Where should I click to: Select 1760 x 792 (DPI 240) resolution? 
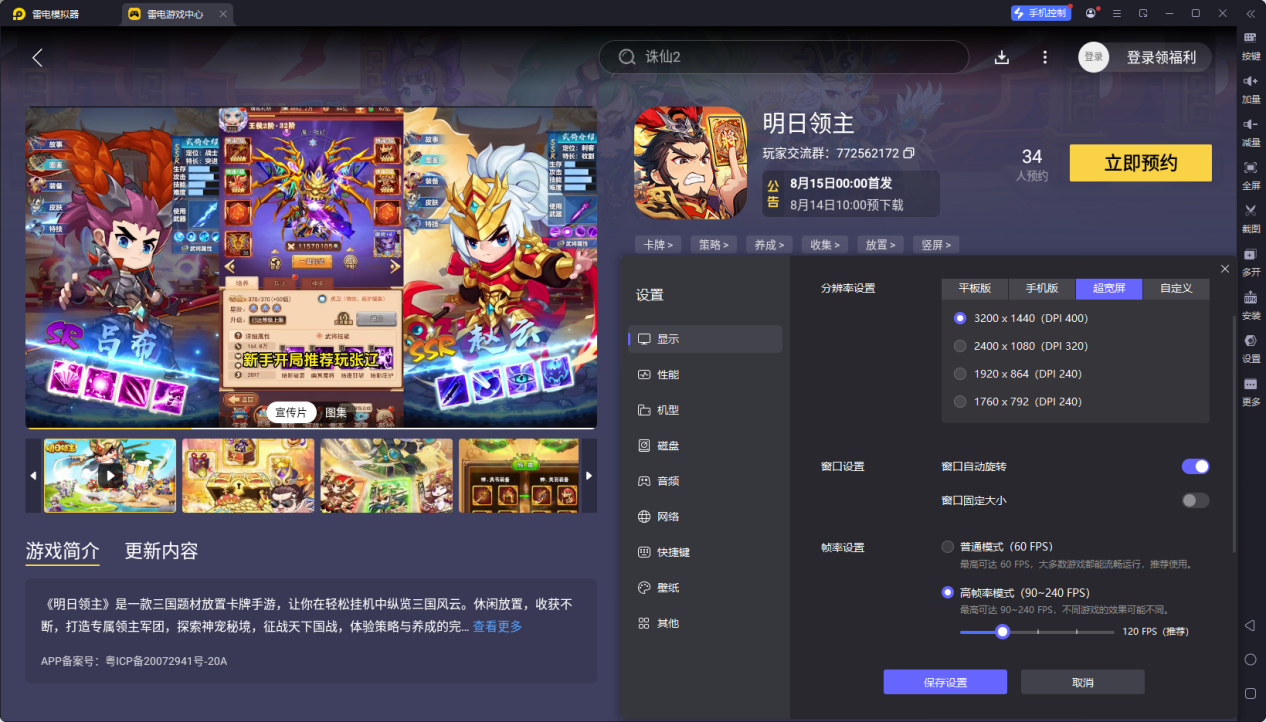[960, 402]
